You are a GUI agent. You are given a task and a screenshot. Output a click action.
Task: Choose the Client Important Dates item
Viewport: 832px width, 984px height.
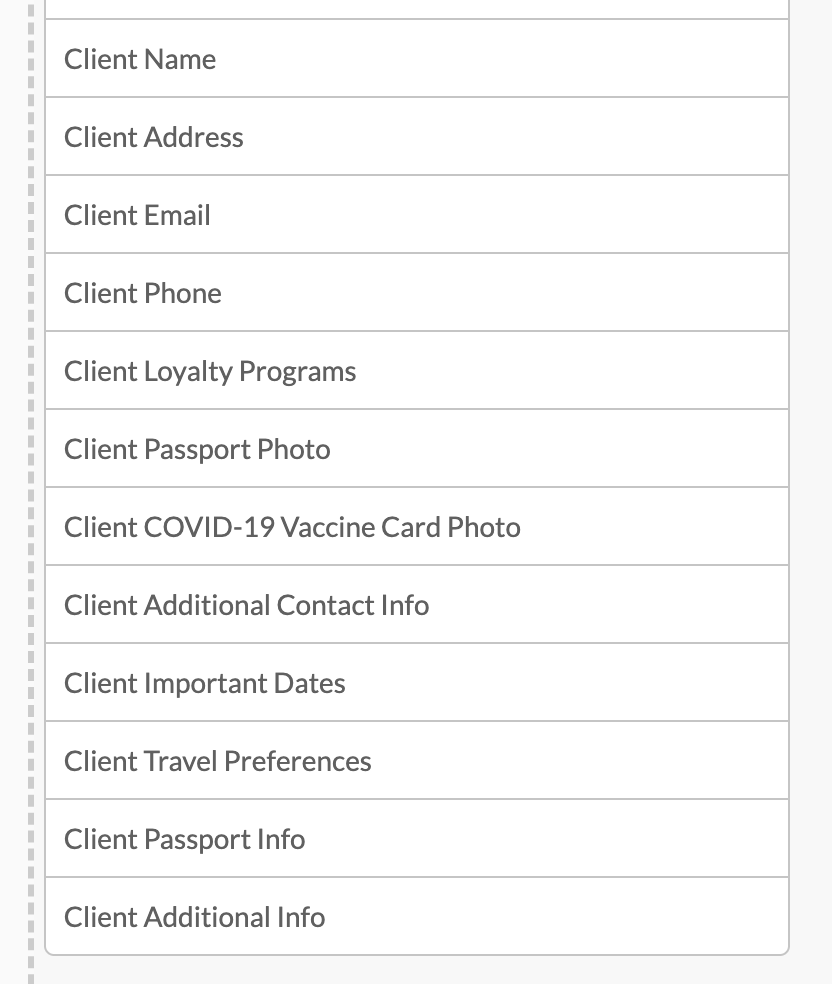[x=416, y=683]
